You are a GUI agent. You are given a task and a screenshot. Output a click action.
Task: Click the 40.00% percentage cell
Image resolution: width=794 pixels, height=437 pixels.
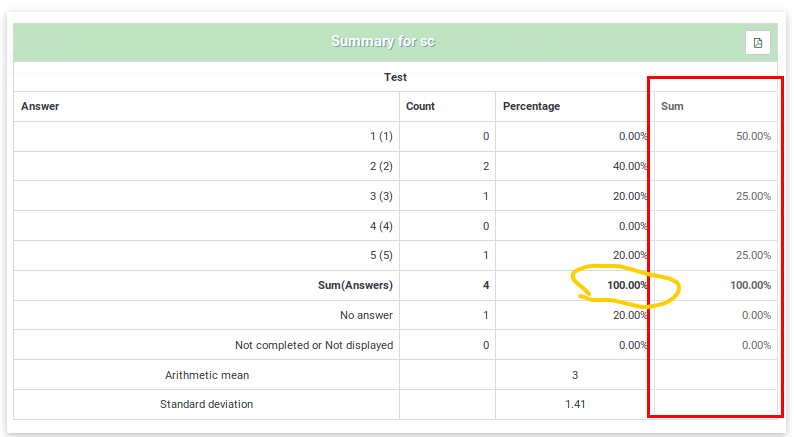click(630, 166)
